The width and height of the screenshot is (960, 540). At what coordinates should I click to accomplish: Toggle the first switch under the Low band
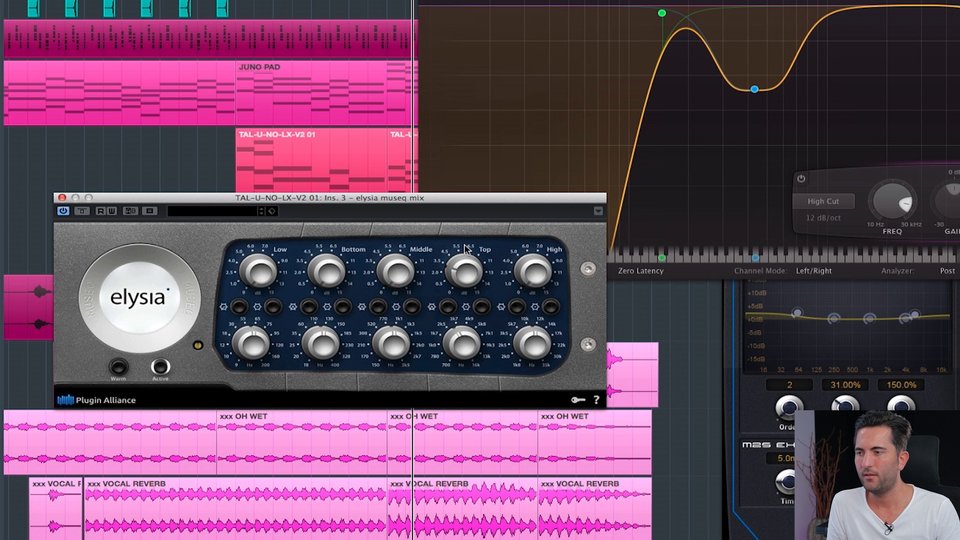tap(239, 306)
